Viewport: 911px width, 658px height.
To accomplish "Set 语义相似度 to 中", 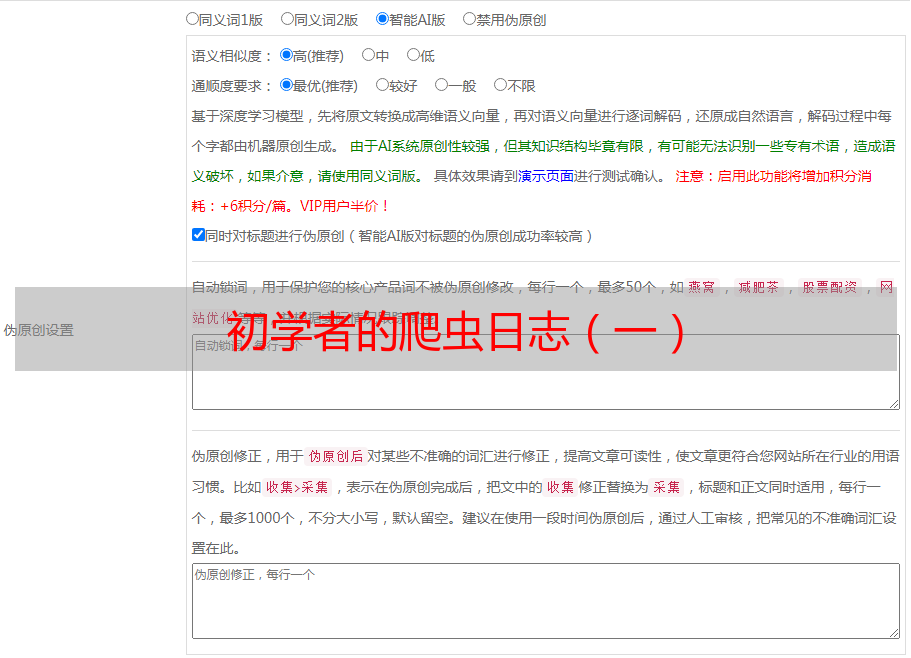I will 368,55.
